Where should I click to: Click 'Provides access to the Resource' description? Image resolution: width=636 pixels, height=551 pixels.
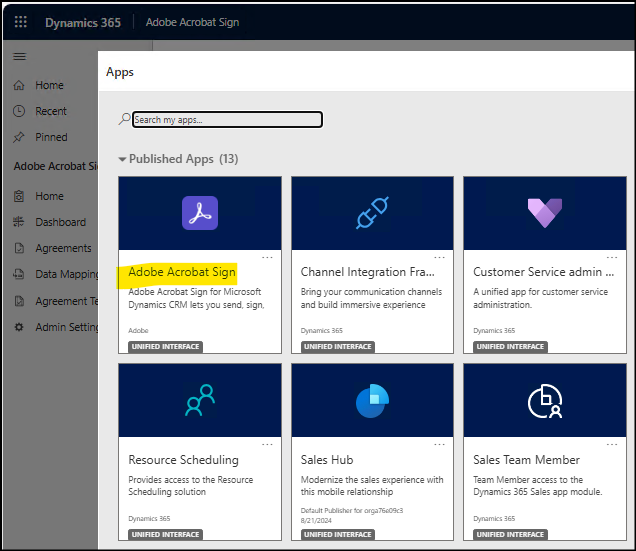[x=191, y=480]
